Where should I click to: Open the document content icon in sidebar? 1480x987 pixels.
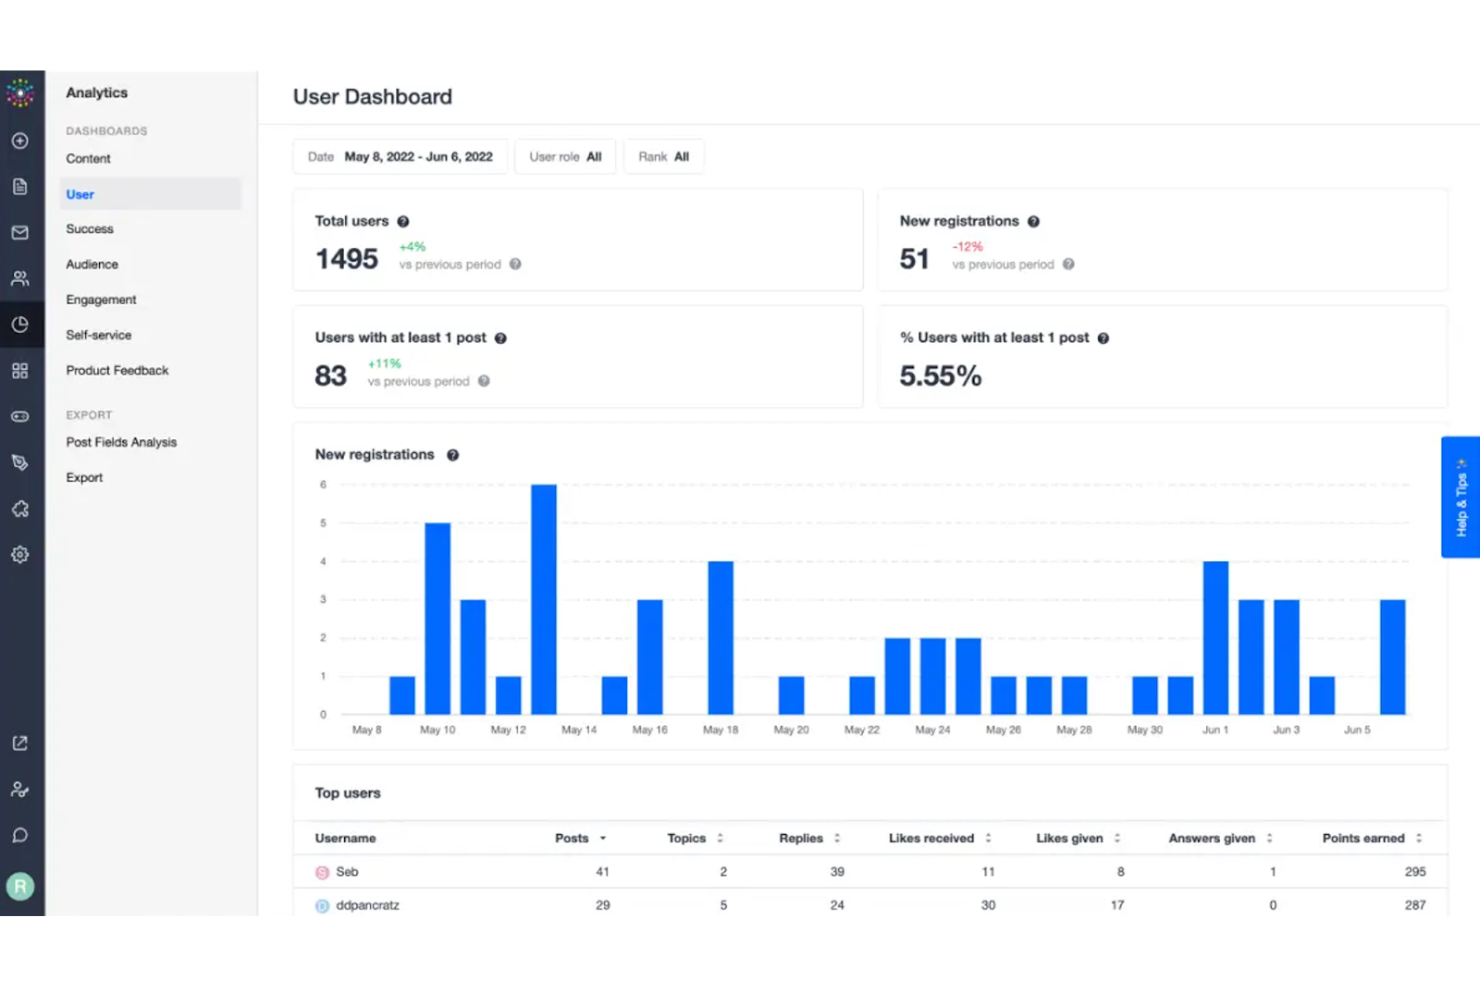20,187
